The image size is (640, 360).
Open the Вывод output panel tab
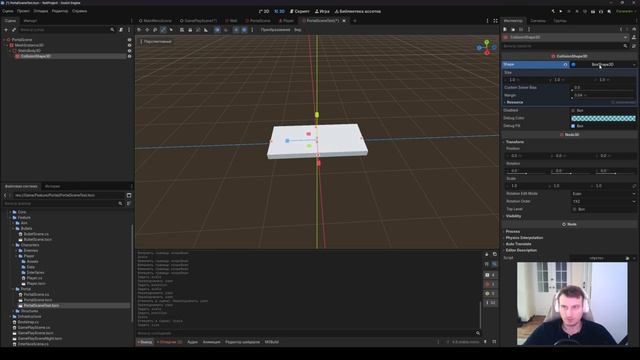(x=145, y=342)
